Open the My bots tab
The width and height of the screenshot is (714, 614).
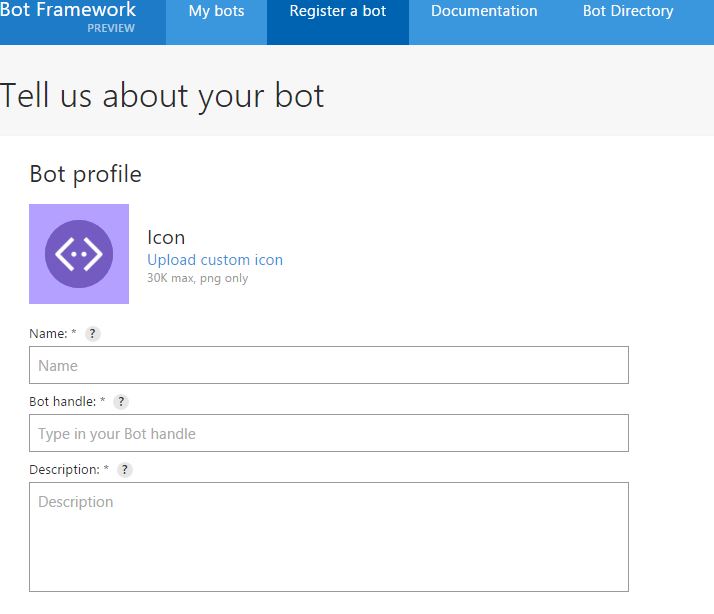click(x=216, y=22)
